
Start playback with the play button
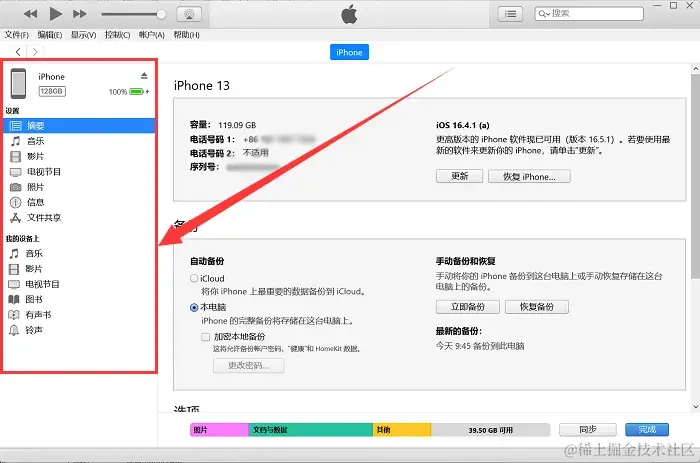click(x=55, y=14)
